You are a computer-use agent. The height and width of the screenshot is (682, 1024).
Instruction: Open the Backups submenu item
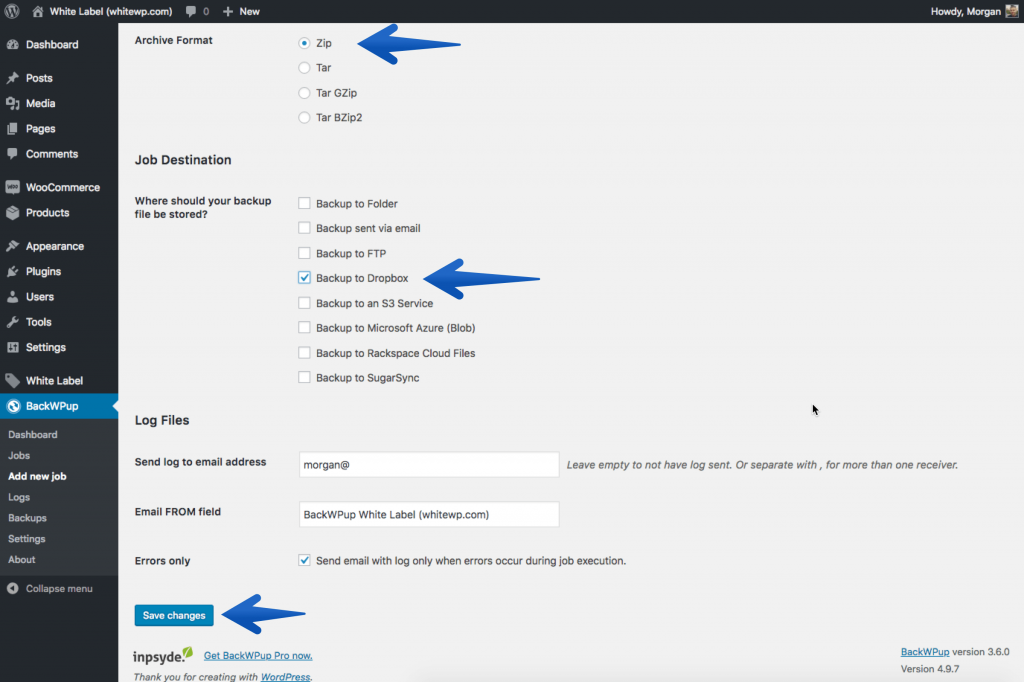pyautogui.click(x=27, y=518)
